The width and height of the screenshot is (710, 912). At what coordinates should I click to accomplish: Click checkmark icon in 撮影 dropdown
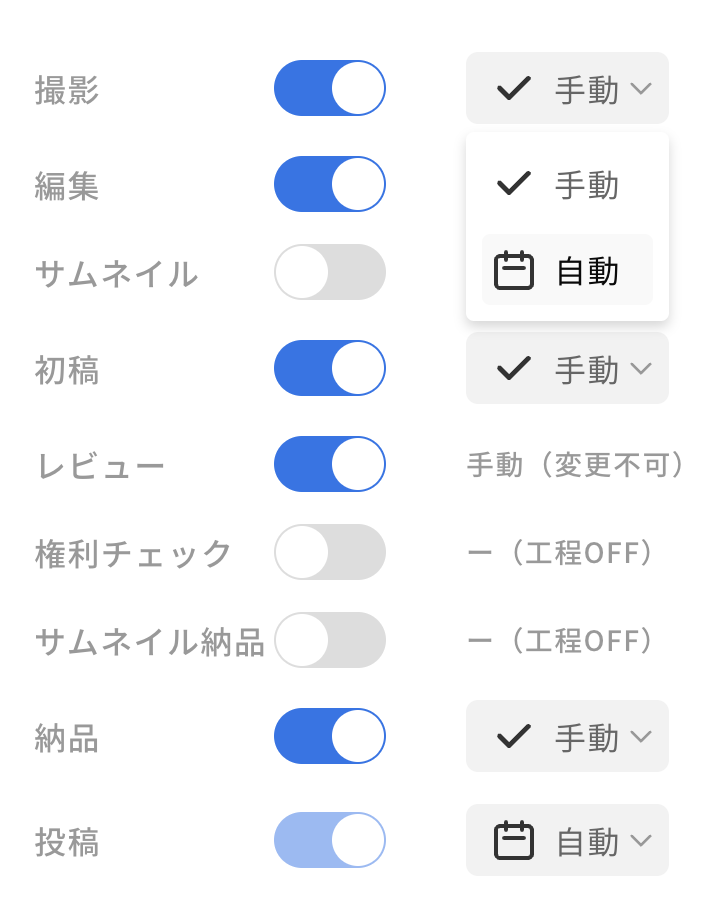click(x=514, y=89)
